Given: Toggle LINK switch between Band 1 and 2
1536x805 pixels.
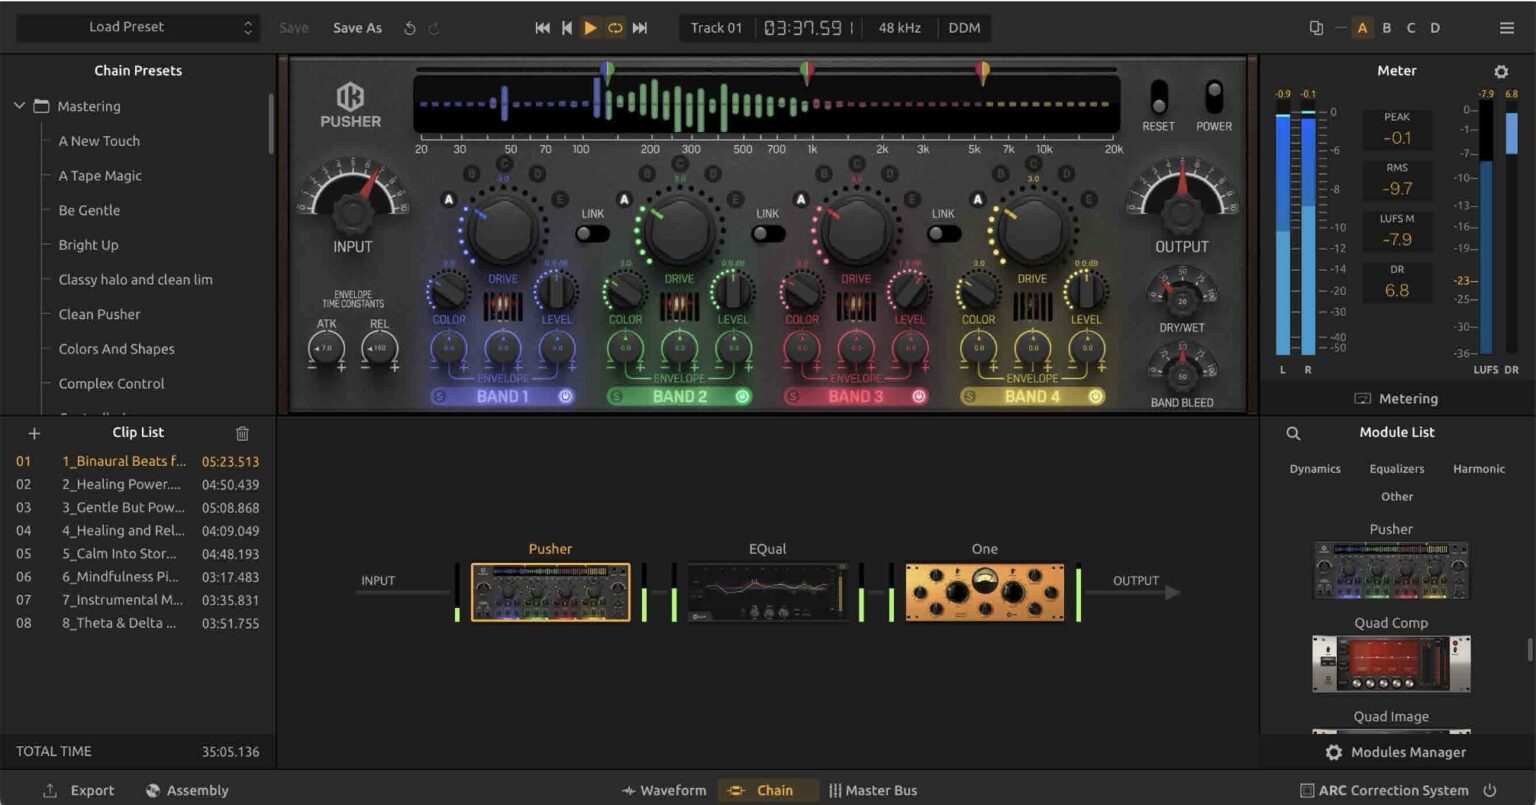Looking at the screenshot, I should (593, 233).
